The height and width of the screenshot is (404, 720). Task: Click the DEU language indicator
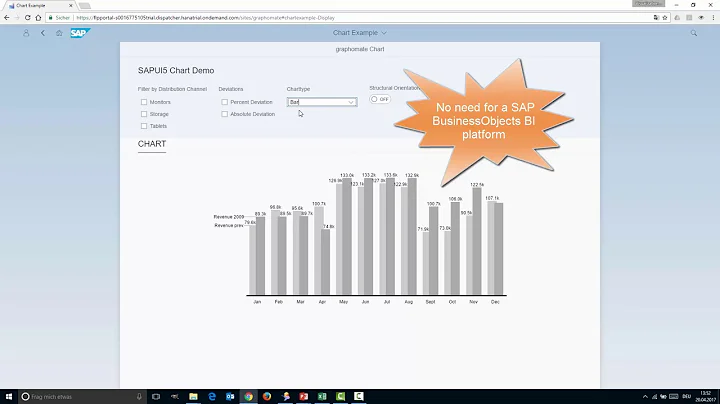[x=686, y=396]
